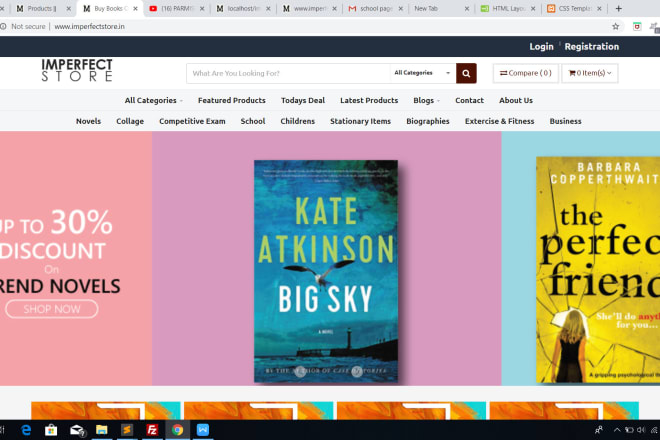
Task: Click the Big Sky book cover
Action: [326, 271]
